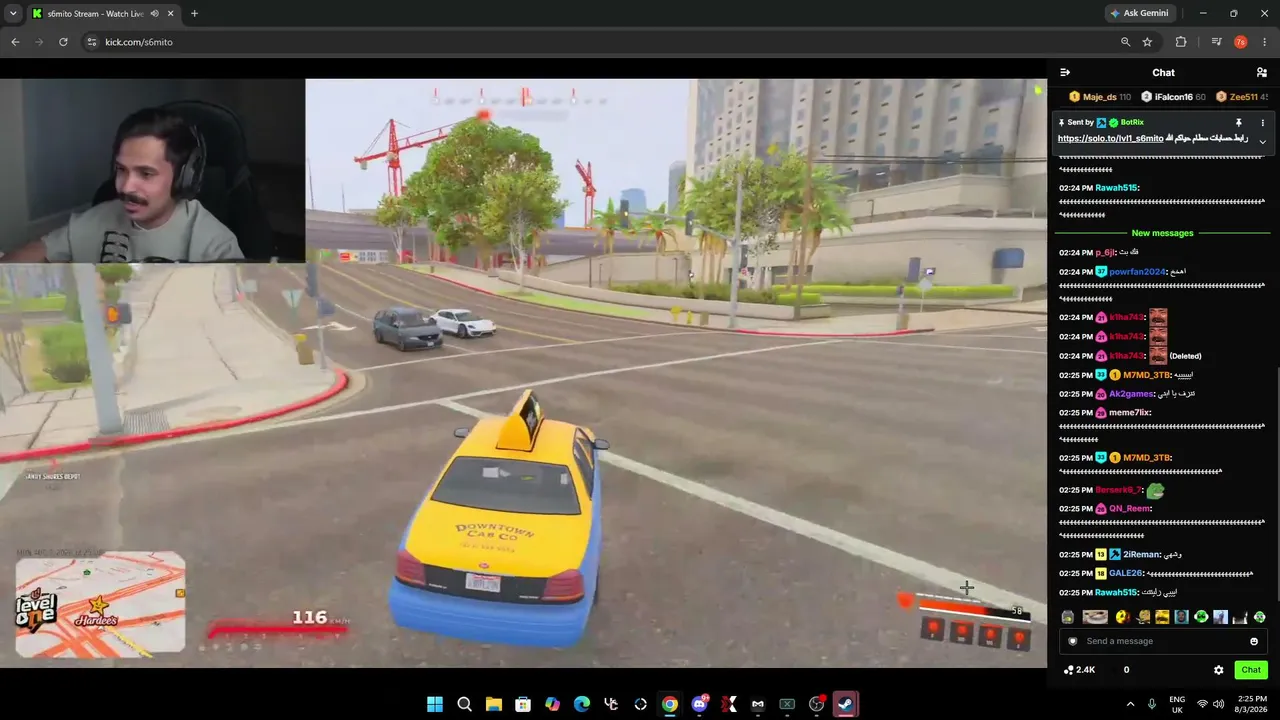1280x720 pixels.
Task: Unpin the BotRix pinned message
Action: coord(1239,123)
